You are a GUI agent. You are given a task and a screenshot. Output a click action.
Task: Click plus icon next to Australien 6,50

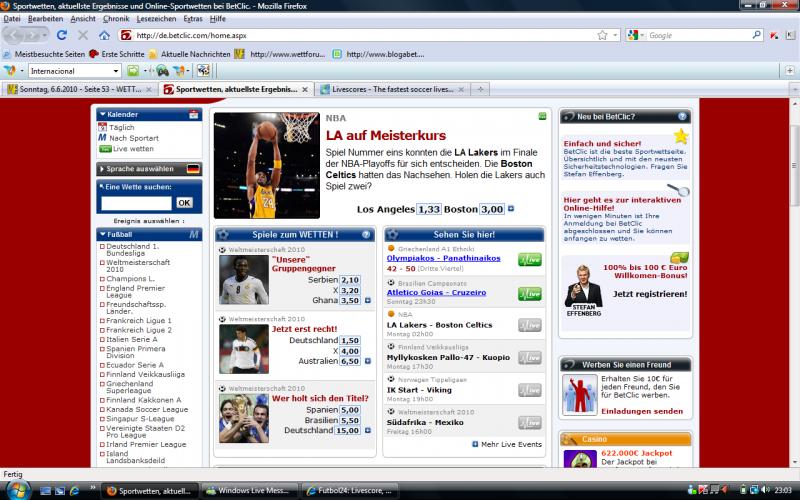point(367,361)
